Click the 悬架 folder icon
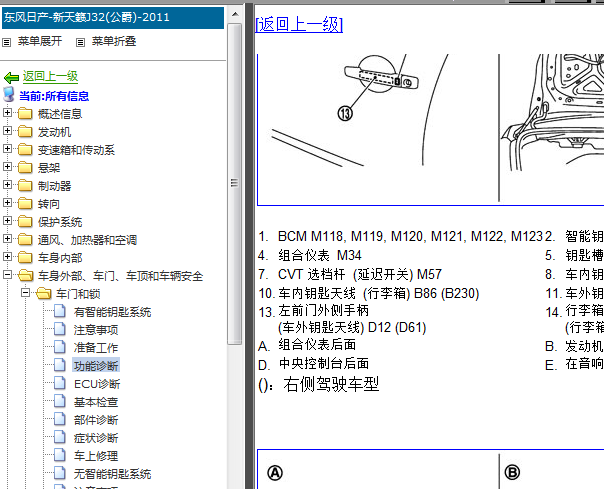The width and height of the screenshot is (604, 489). [25, 167]
